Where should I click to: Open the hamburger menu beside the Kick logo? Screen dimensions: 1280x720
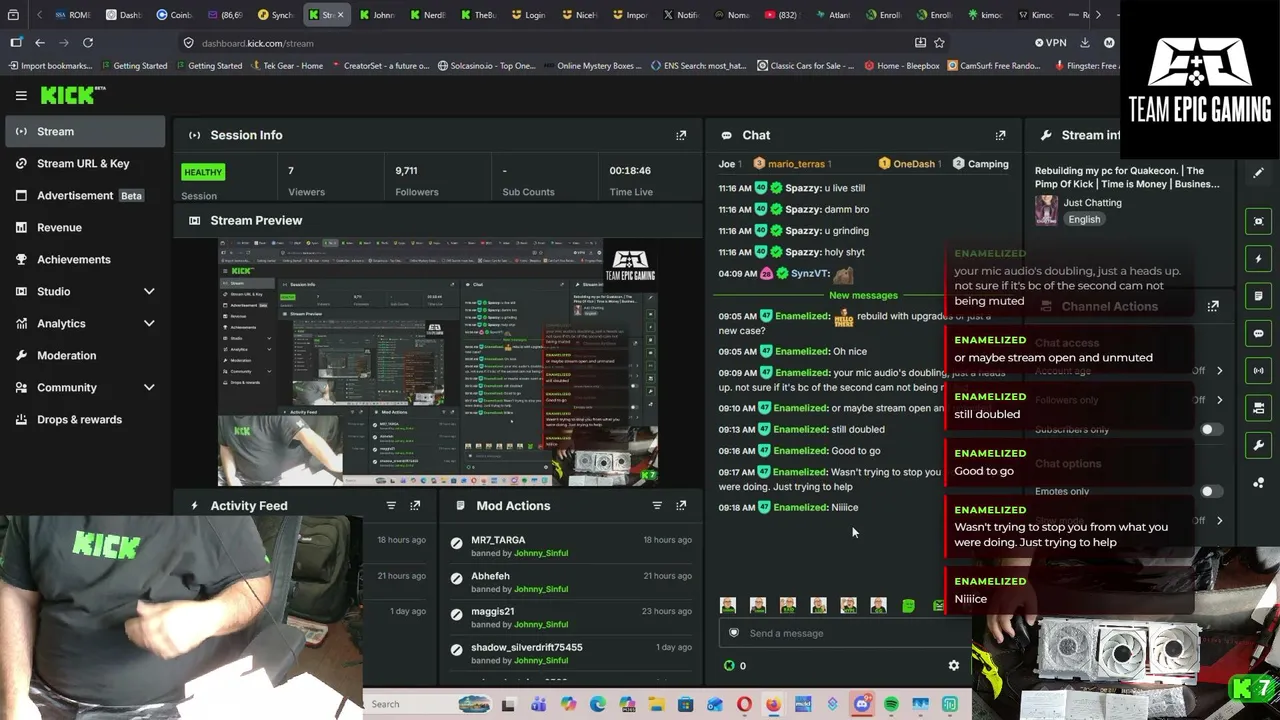pyautogui.click(x=21, y=95)
